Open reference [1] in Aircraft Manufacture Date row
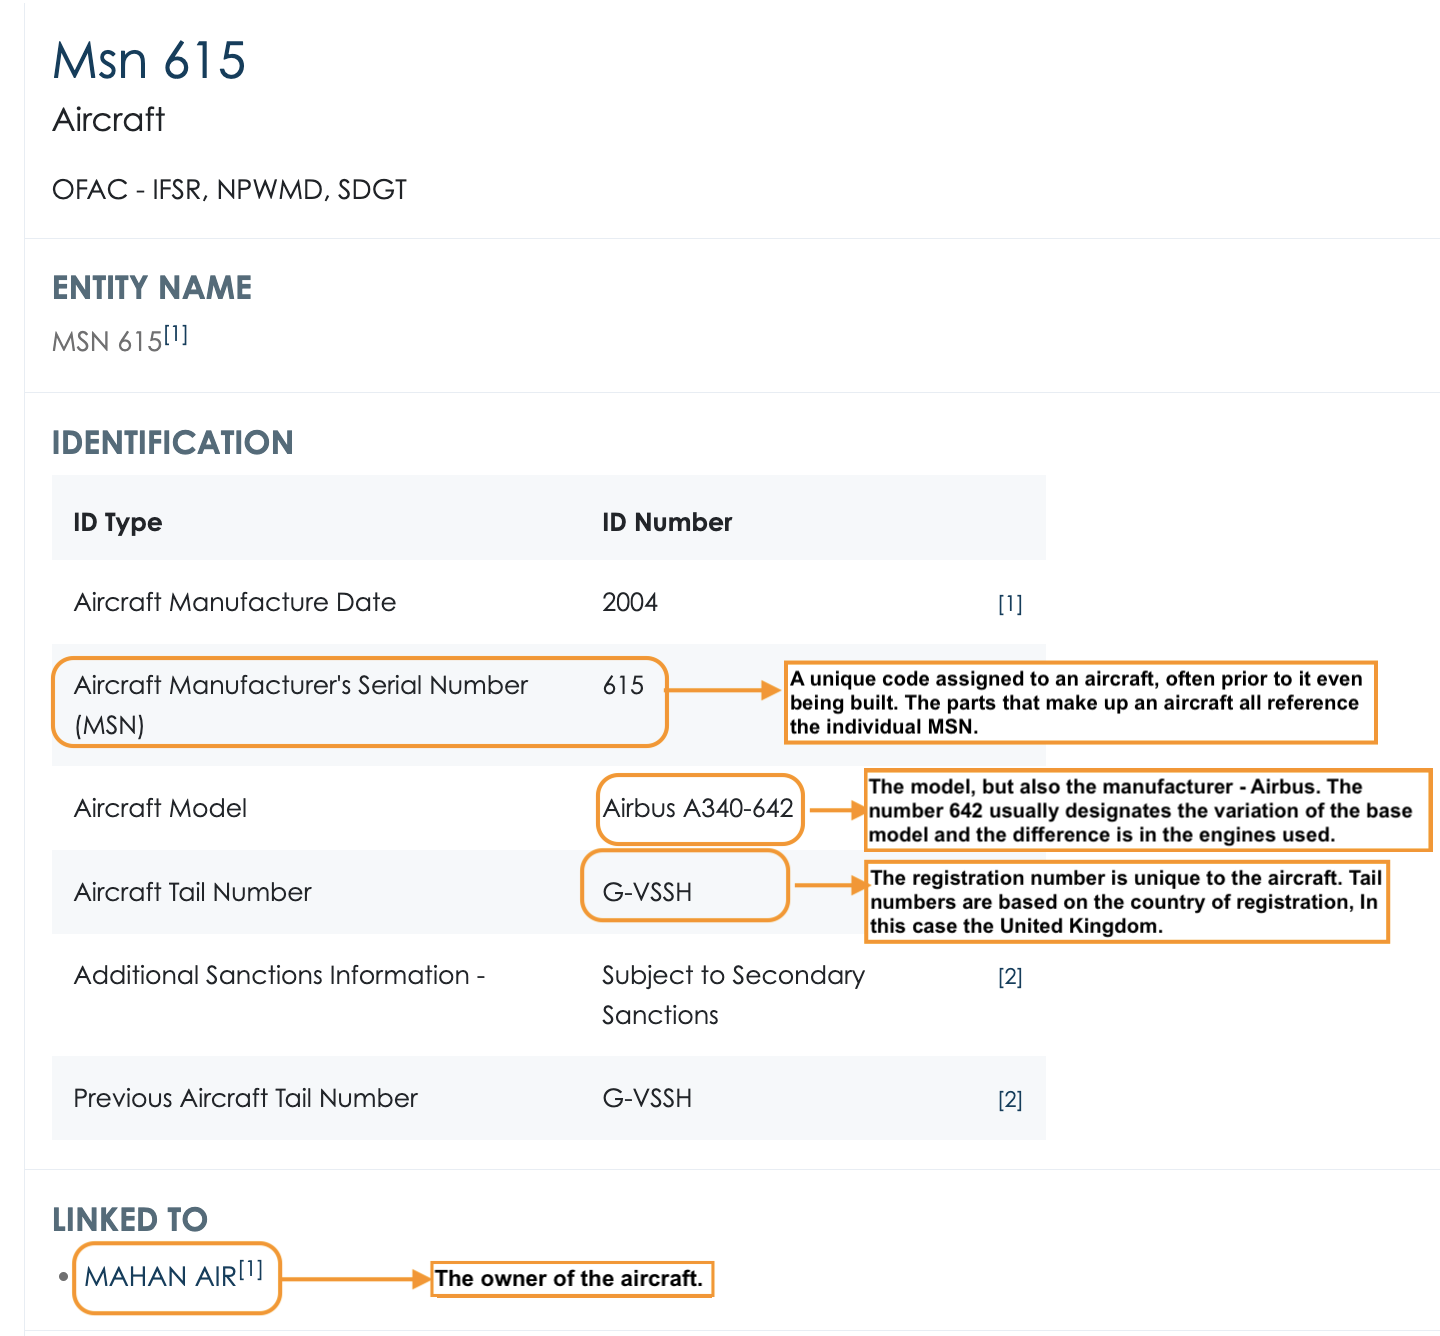The image size is (1440, 1336). coord(1010,604)
